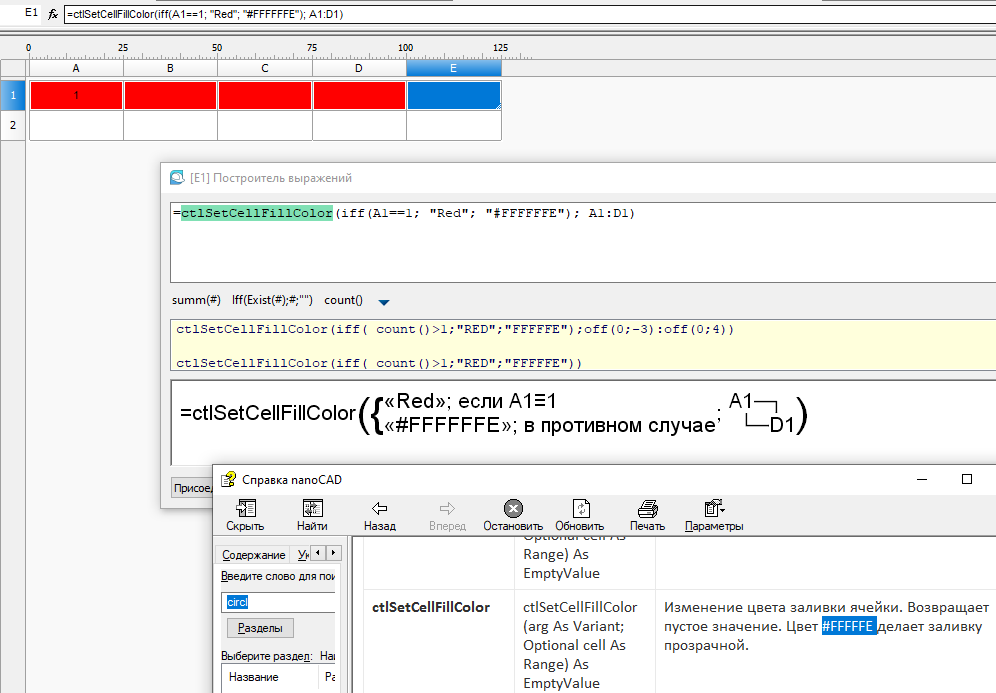Image resolution: width=996 pixels, height=693 pixels.
Task: Click the Разделы button in help
Action: pyautogui.click(x=260, y=628)
